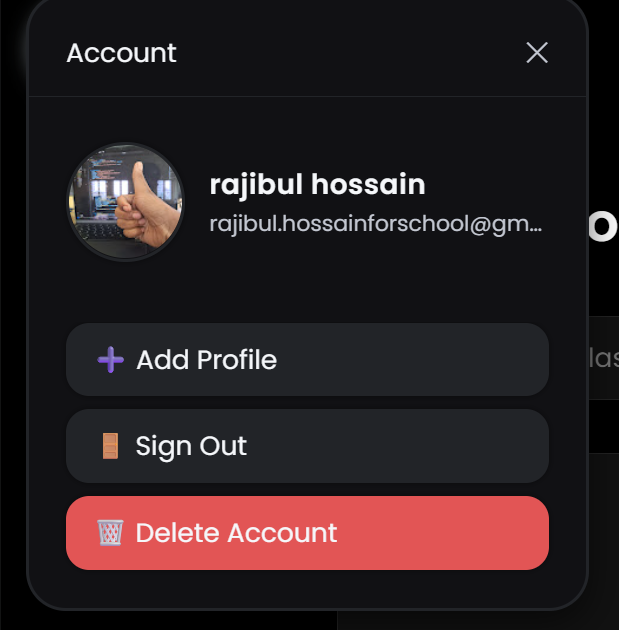Click the door icon beside Sign Out
The height and width of the screenshot is (630, 619).
(x=110, y=446)
